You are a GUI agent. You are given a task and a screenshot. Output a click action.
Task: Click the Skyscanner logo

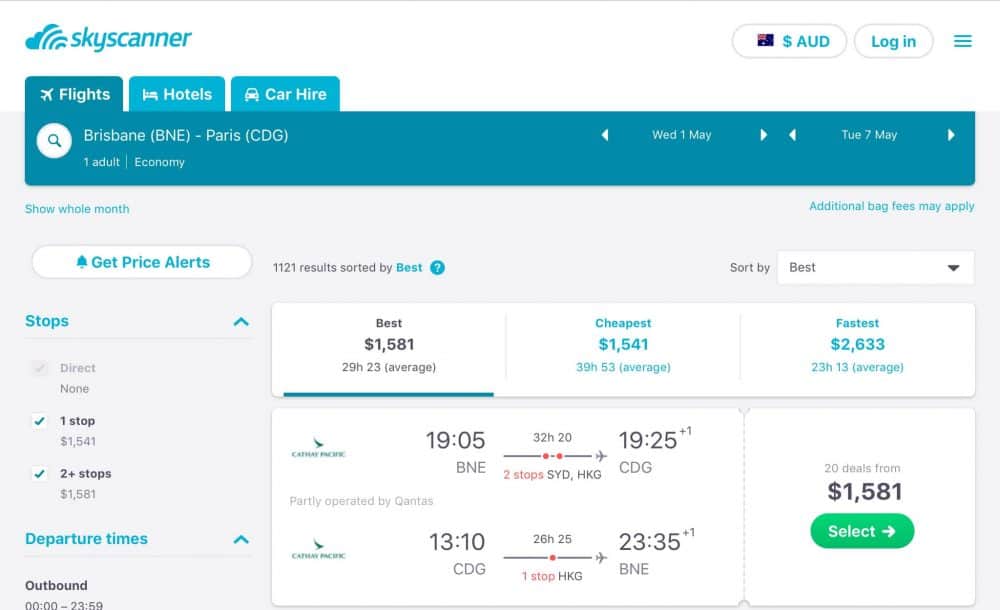tap(108, 38)
